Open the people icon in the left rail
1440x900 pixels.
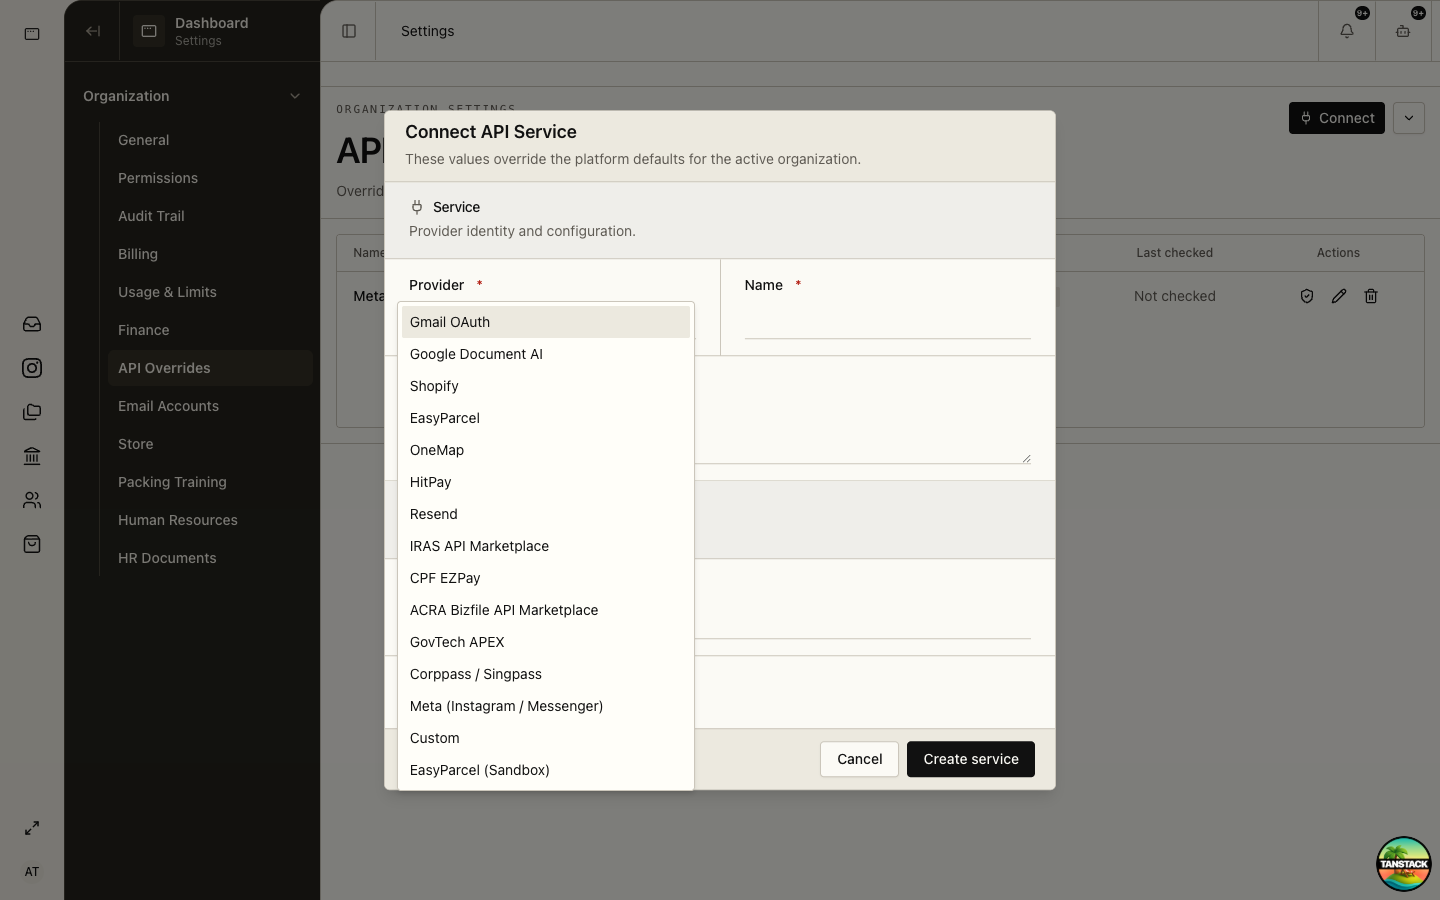32,500
